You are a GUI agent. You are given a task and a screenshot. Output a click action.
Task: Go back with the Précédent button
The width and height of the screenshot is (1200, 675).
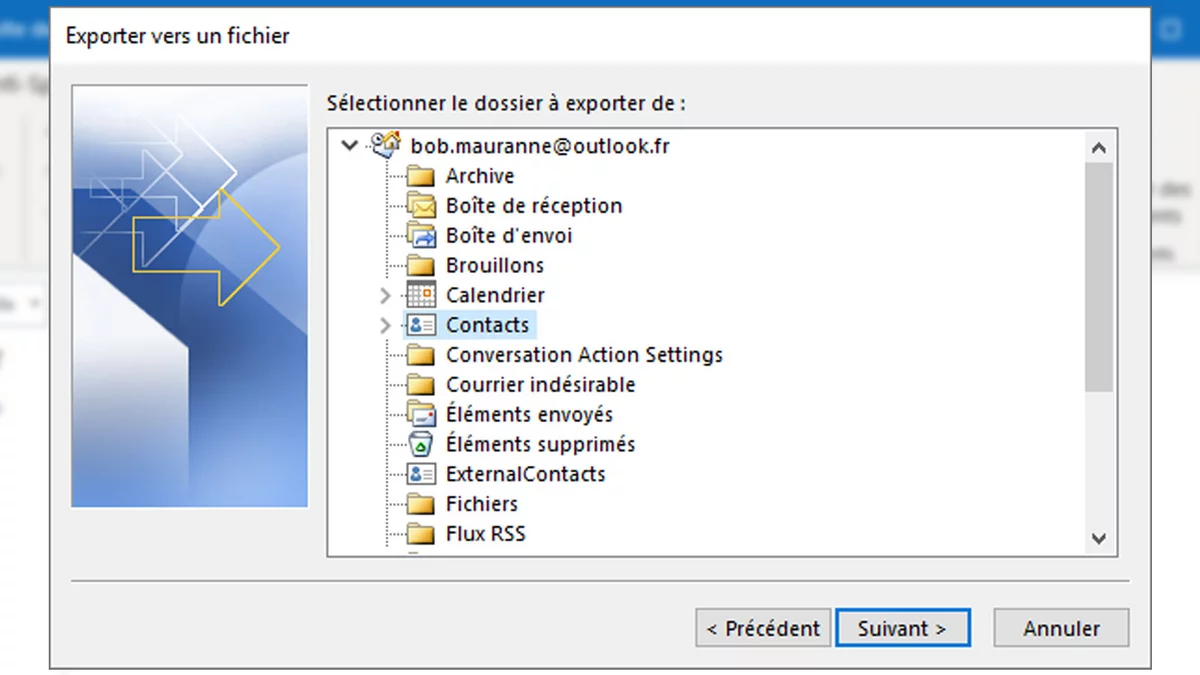pyautogui.click(x=763, y=628)
